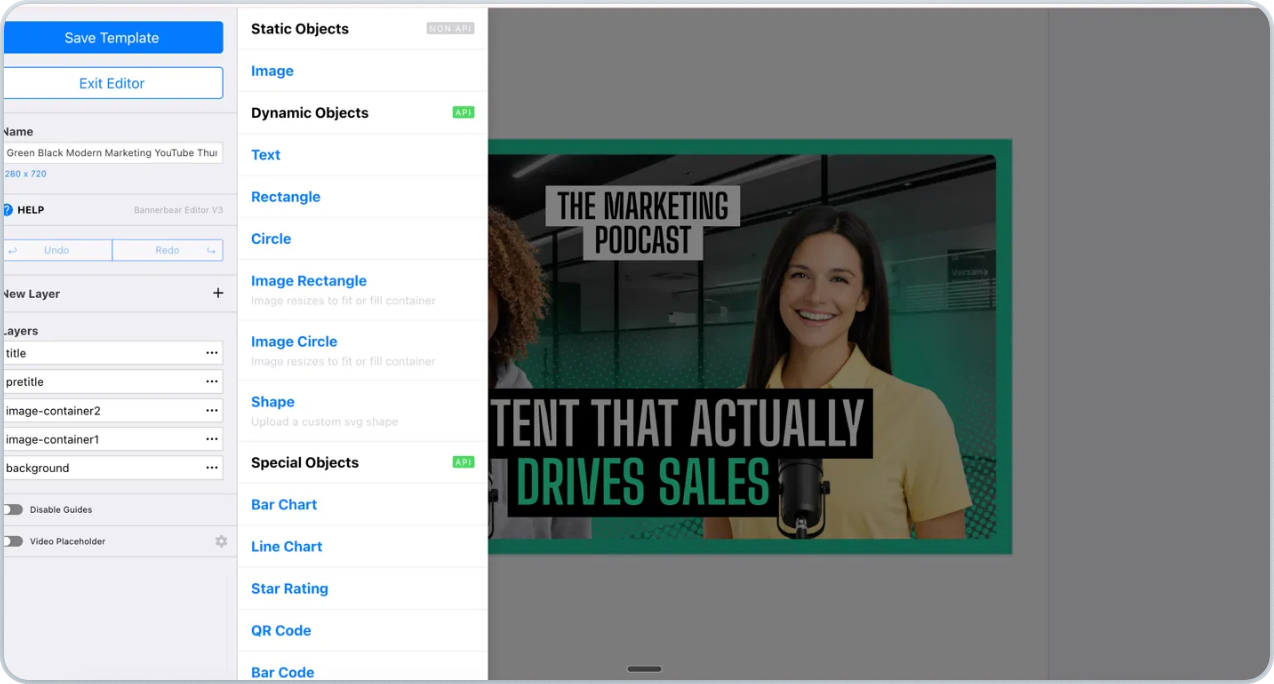This screenshot has width=1274, height=684.
Task: Open options menu for image-container1 layer
Action: [x=212, y=439]
